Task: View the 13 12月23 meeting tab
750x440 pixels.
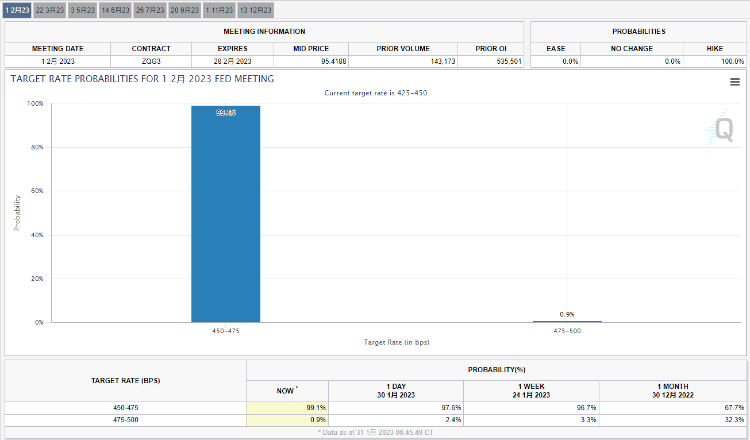Action: [x=254, y=9]
